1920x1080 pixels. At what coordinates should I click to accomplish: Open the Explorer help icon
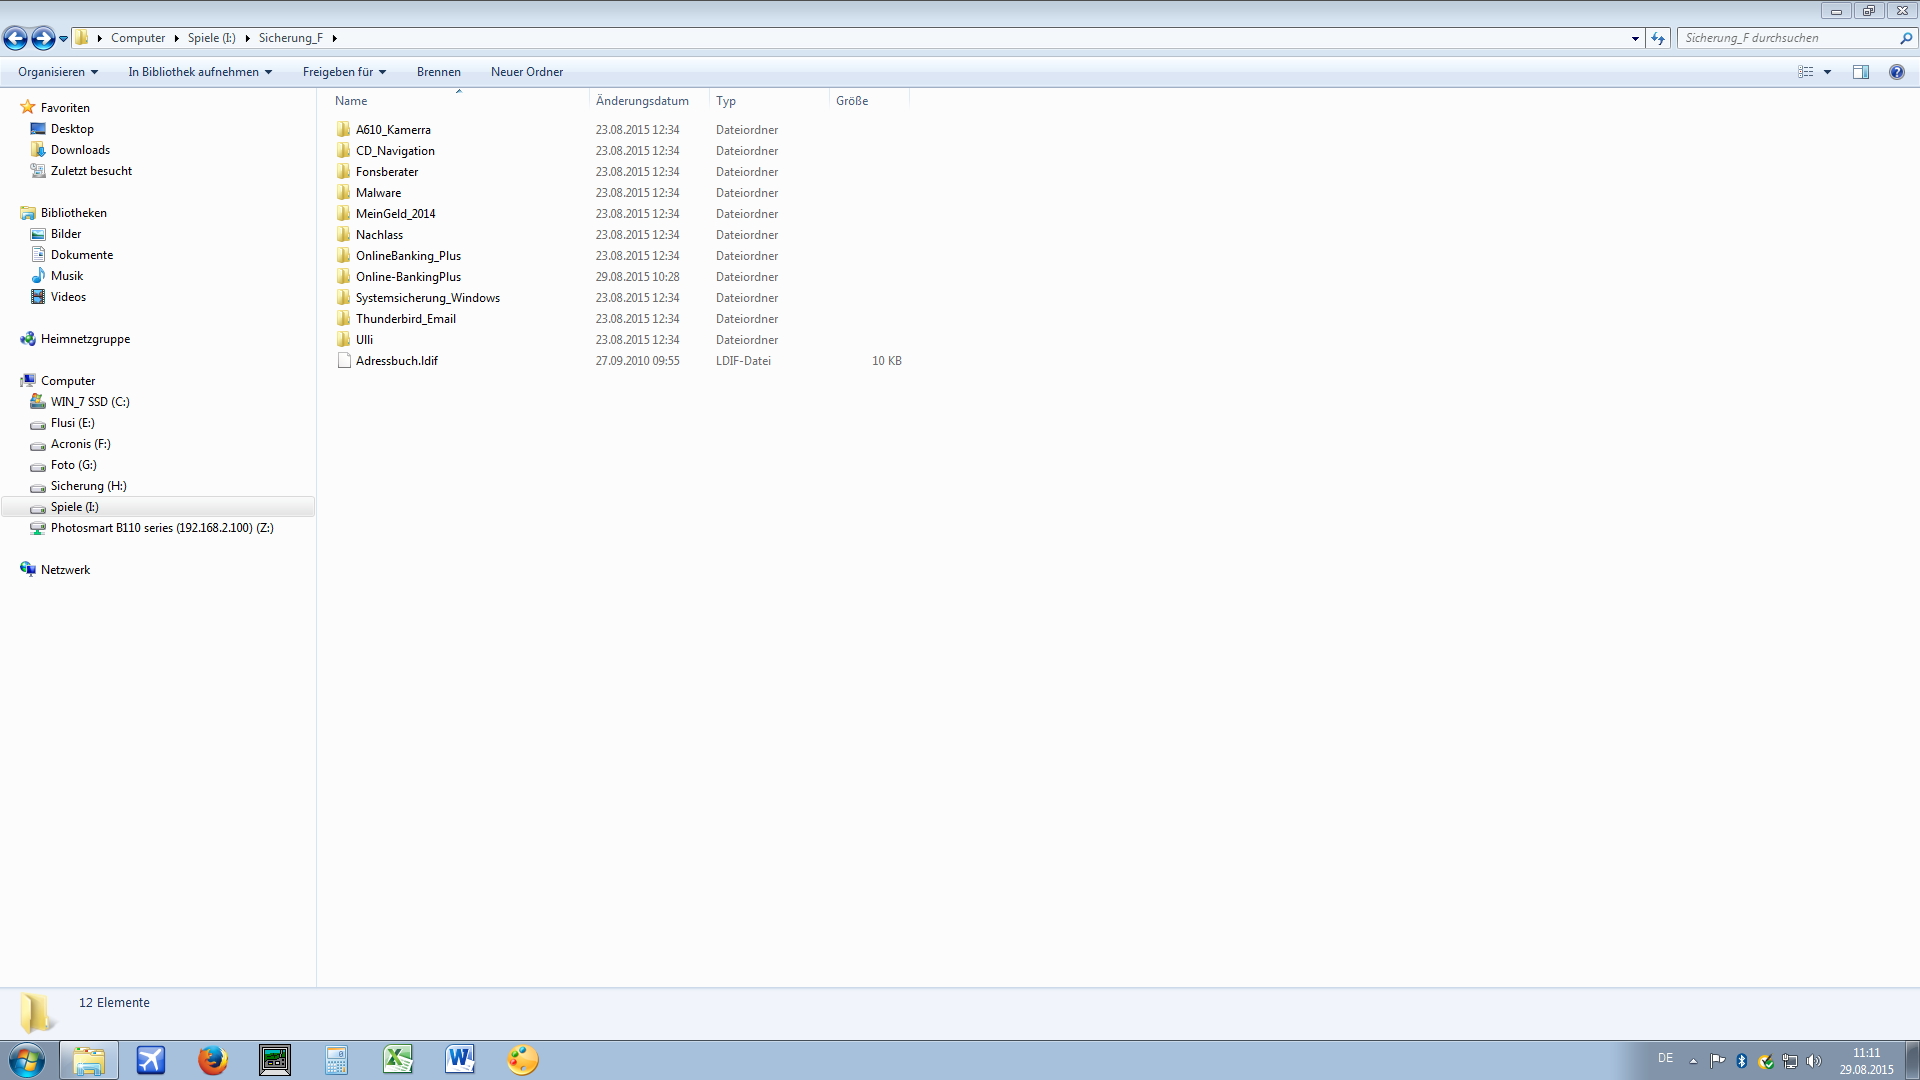(x=1896, y=72)
